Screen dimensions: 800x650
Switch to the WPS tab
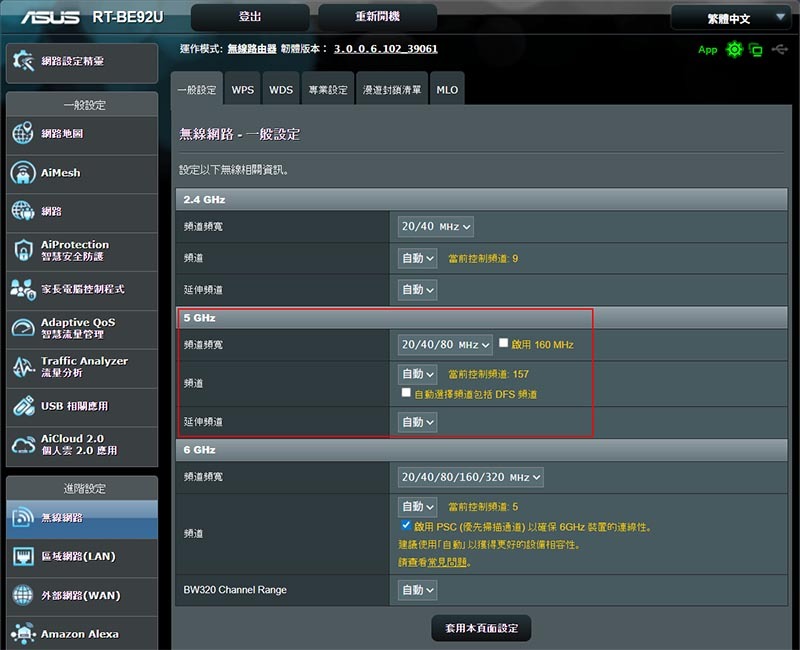(x=243, y=90)
